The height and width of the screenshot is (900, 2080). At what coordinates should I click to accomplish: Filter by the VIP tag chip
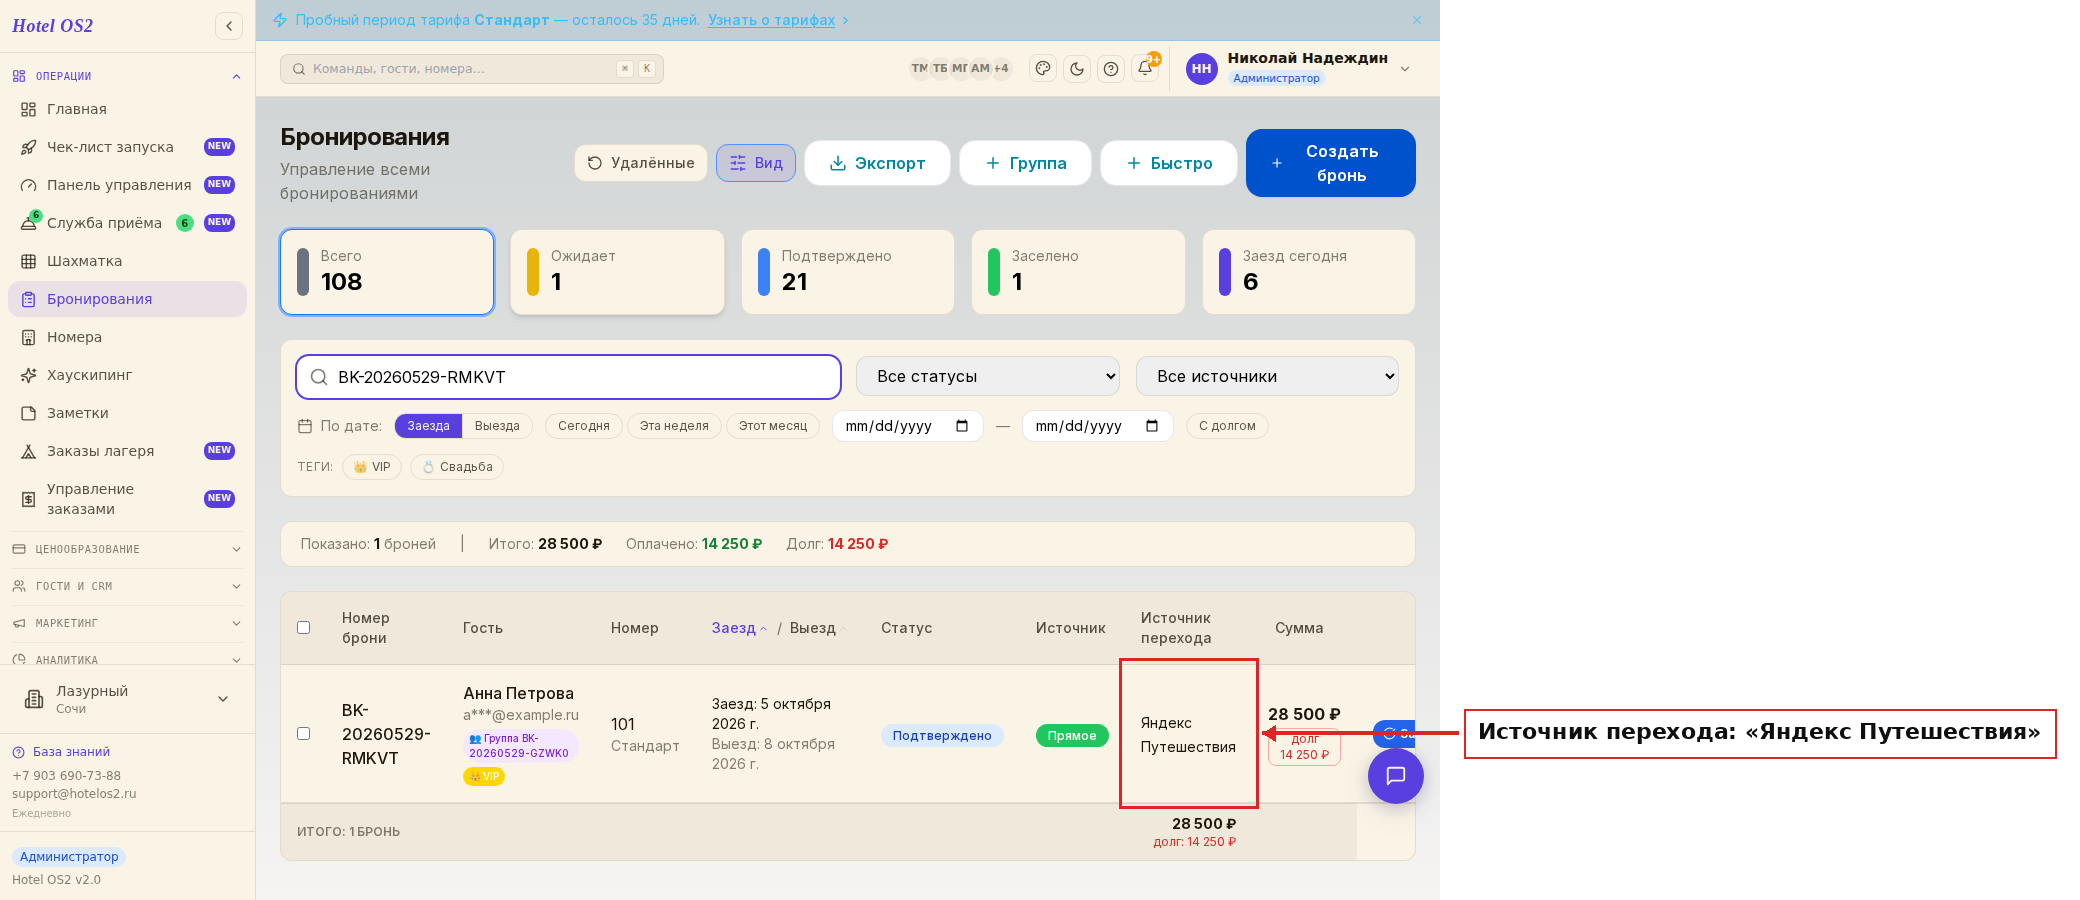[x=372, y=467]
